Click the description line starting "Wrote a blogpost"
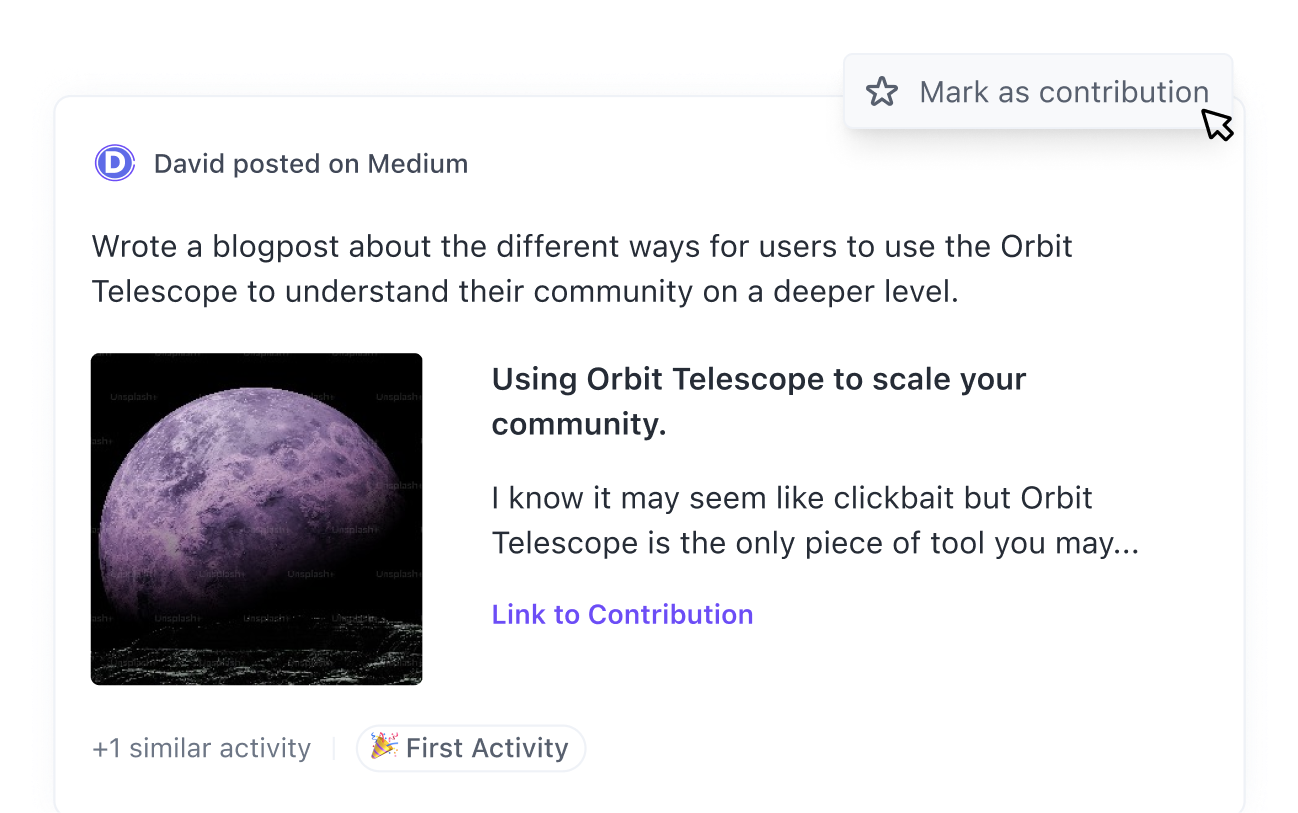Screen dimensions: 1298x813 click(581, 246)
